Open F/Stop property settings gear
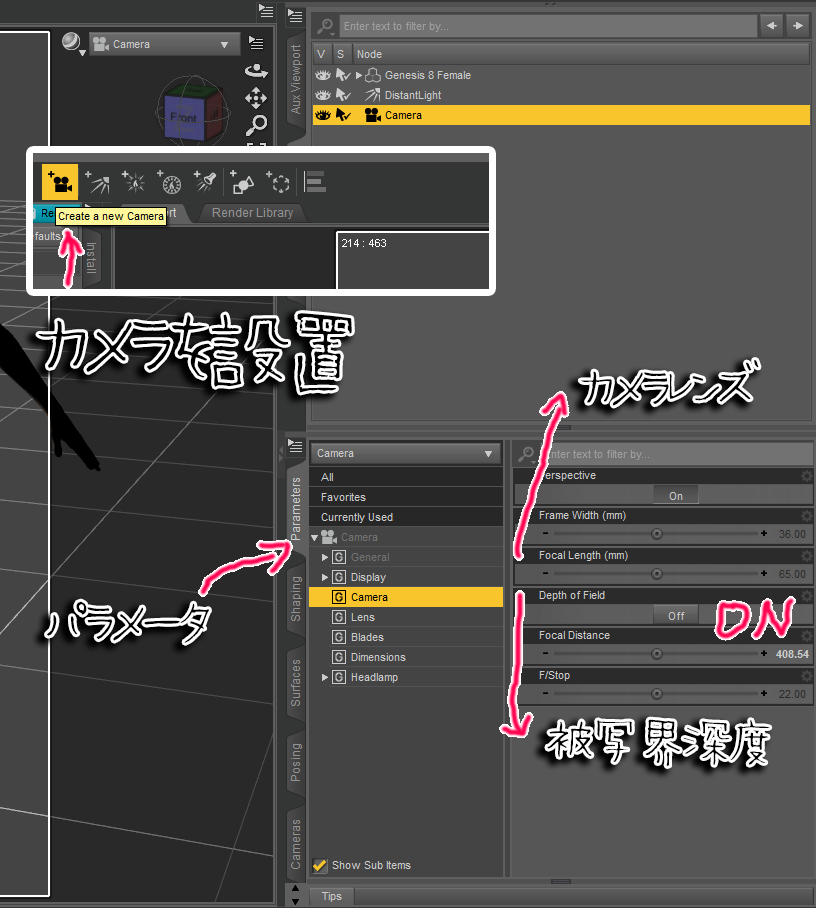The width and height of the screenshot is (816, 908). pyautogui.click(x=807, y=676)
